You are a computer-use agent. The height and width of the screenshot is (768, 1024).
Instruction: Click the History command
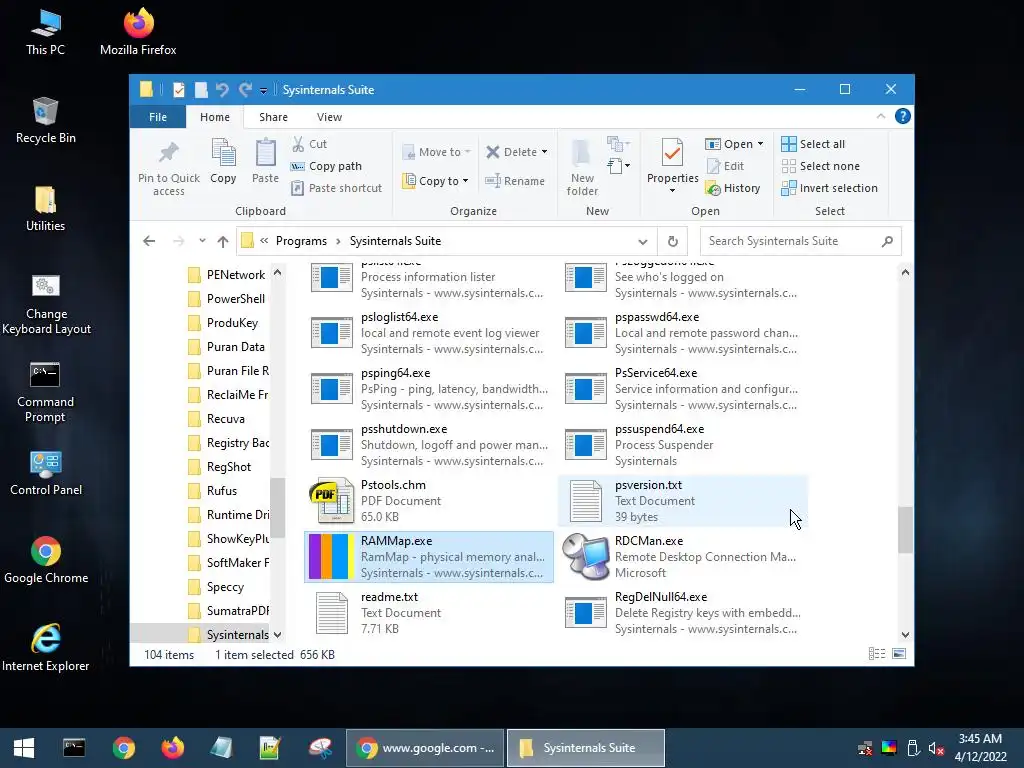click(733, 188)
